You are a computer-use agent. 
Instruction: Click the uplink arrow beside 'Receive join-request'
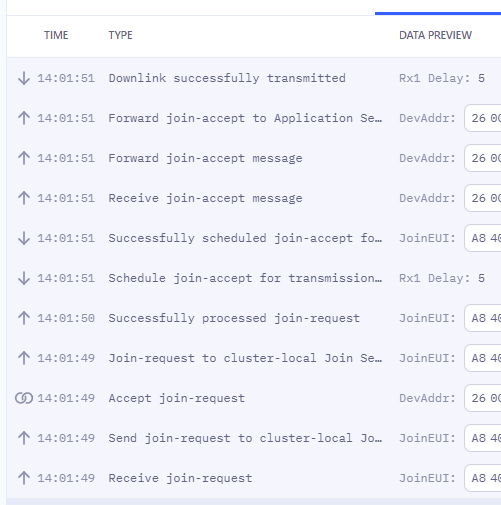tap(24, 478)
